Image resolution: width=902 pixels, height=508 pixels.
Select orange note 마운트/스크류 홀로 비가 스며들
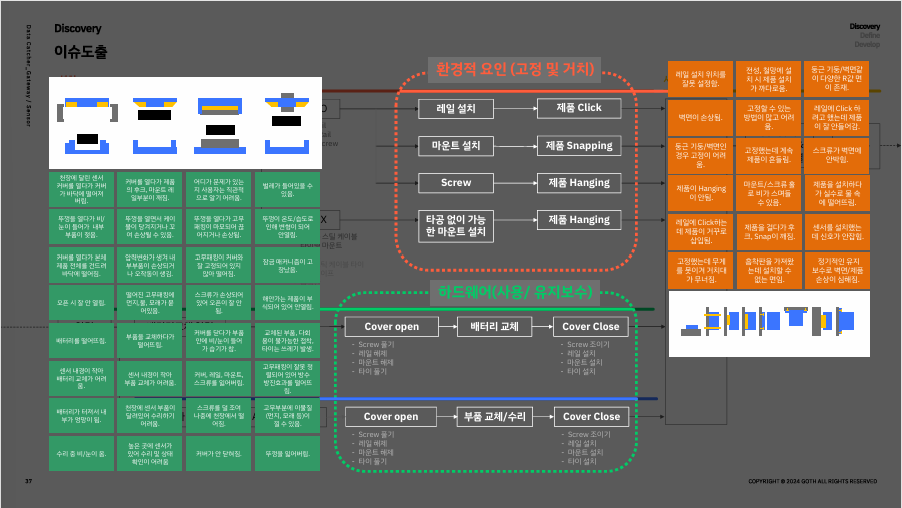tap(768, 193)
